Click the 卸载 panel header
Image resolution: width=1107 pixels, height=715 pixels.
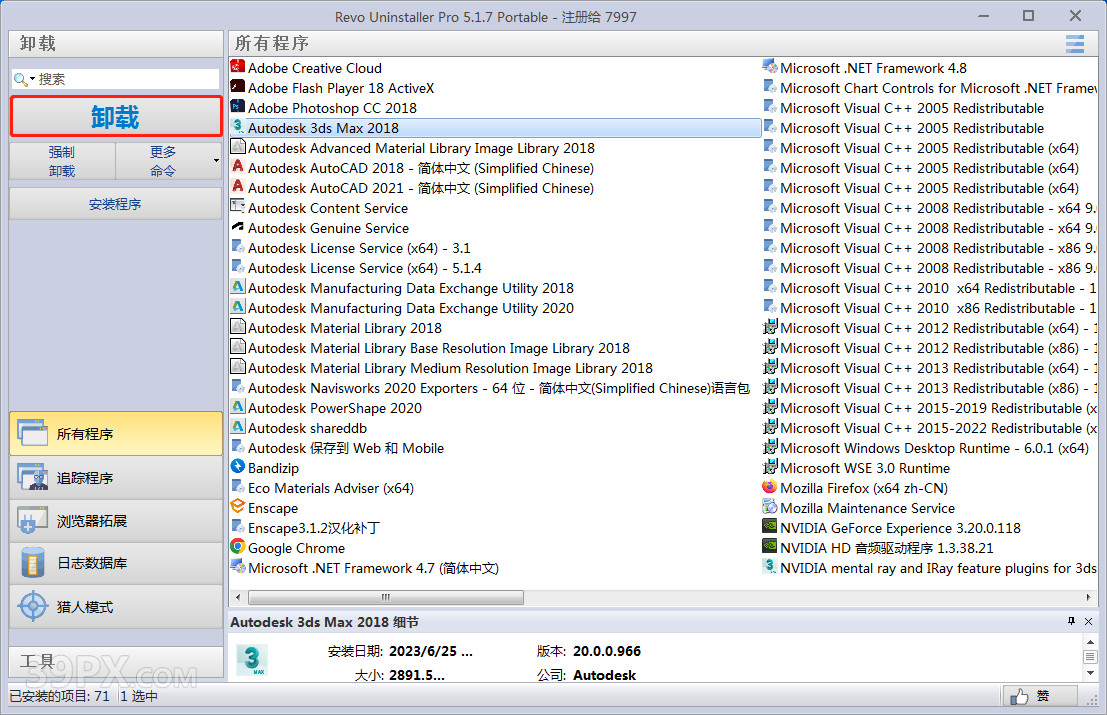[x=116, y=44]
